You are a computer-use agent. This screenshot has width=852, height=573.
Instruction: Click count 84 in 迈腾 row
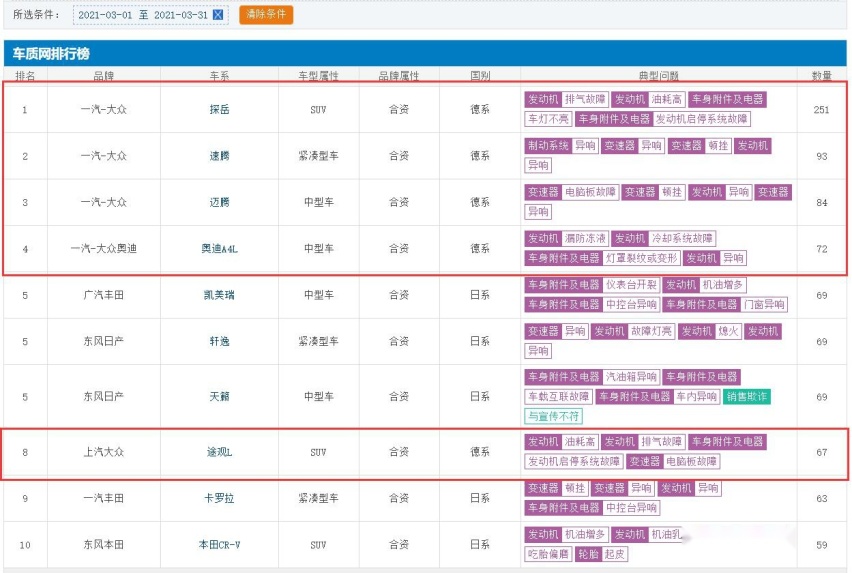[x=821, y=203]
